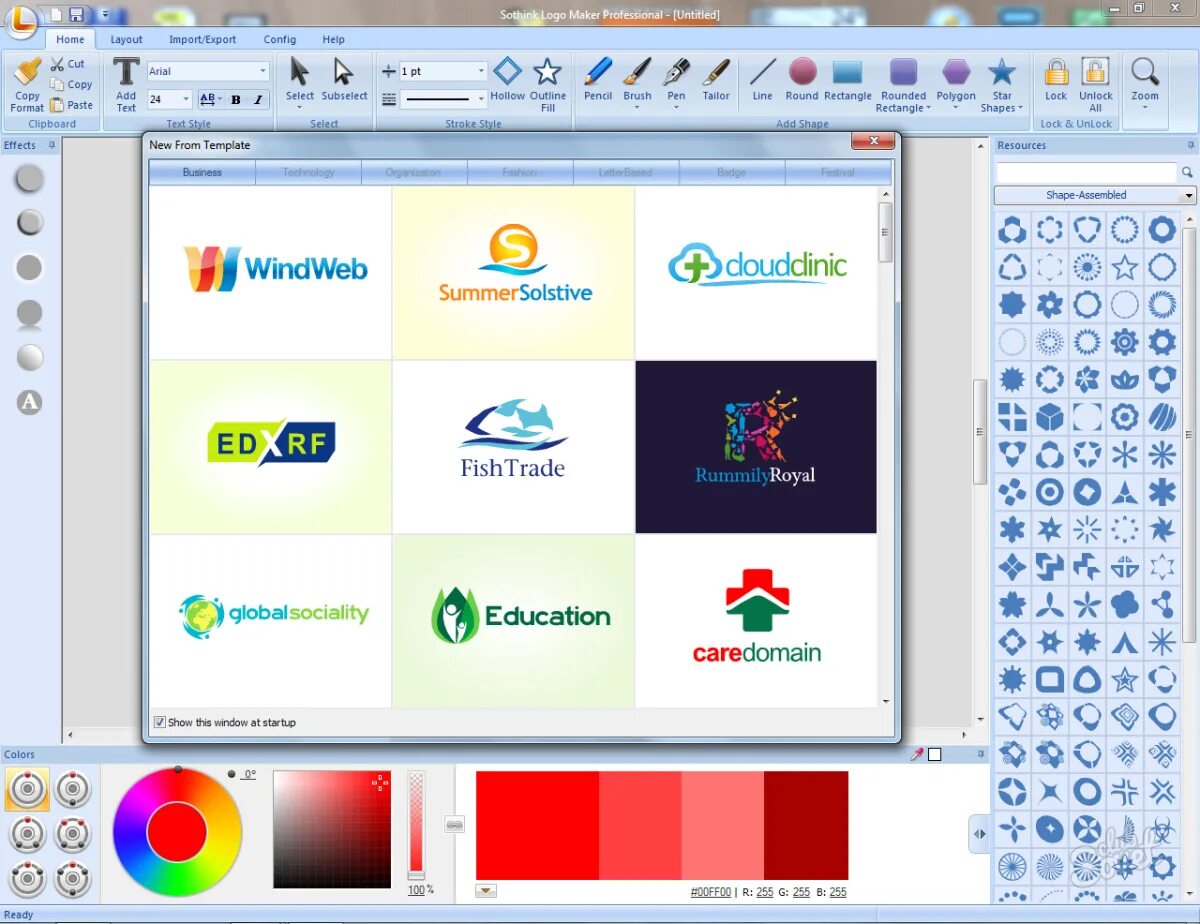Click the Hollow stroke icon
1200x924 pixels.
507,71
